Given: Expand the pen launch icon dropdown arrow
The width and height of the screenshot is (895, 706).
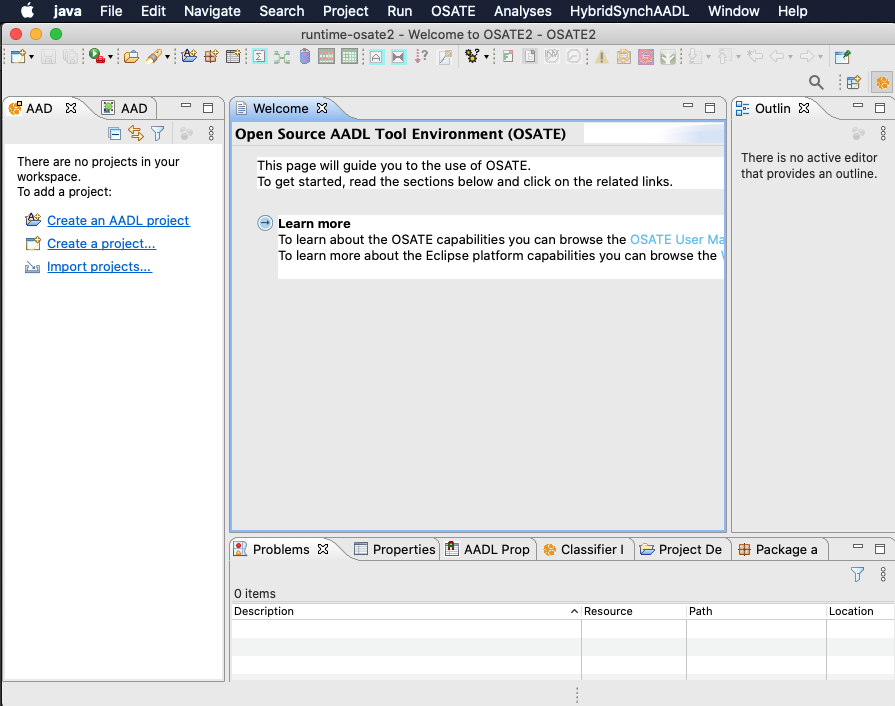Looking at the screenshot, I should coord(167,57).
